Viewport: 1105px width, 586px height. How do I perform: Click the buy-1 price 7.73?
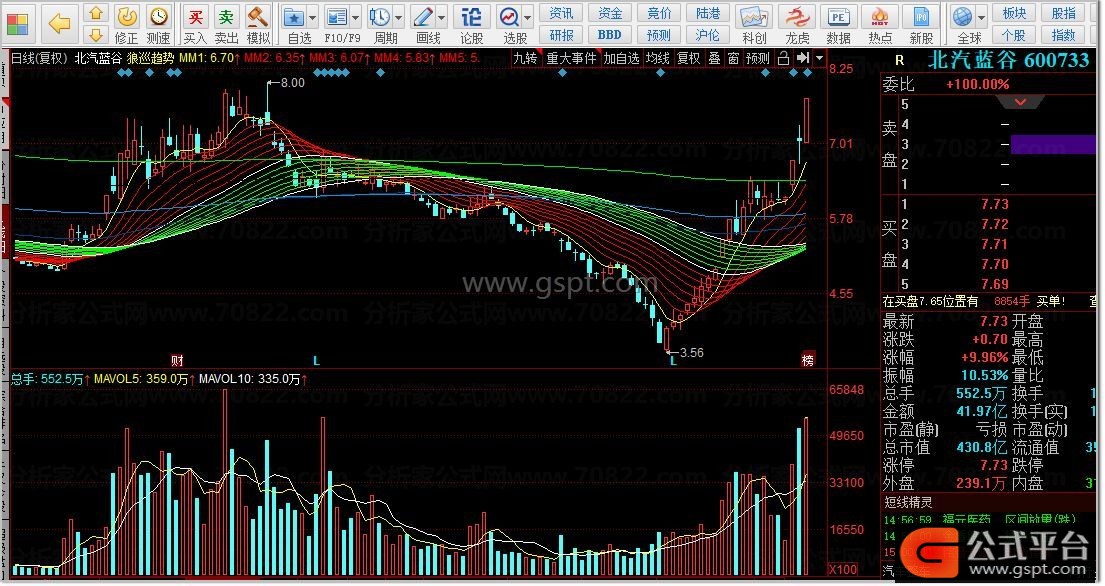[x=994, y=204]
